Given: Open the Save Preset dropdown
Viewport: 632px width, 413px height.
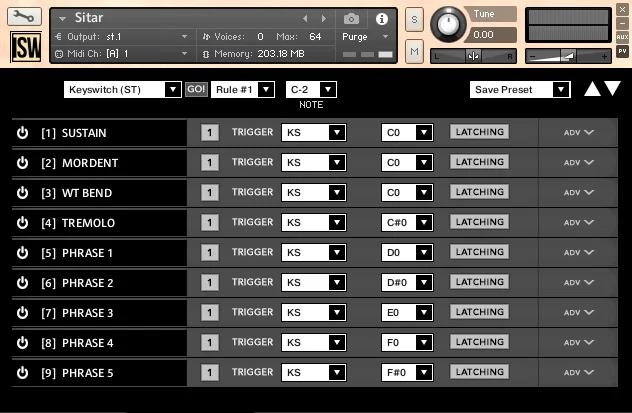Looking at the screenshot, I should 520,89.
